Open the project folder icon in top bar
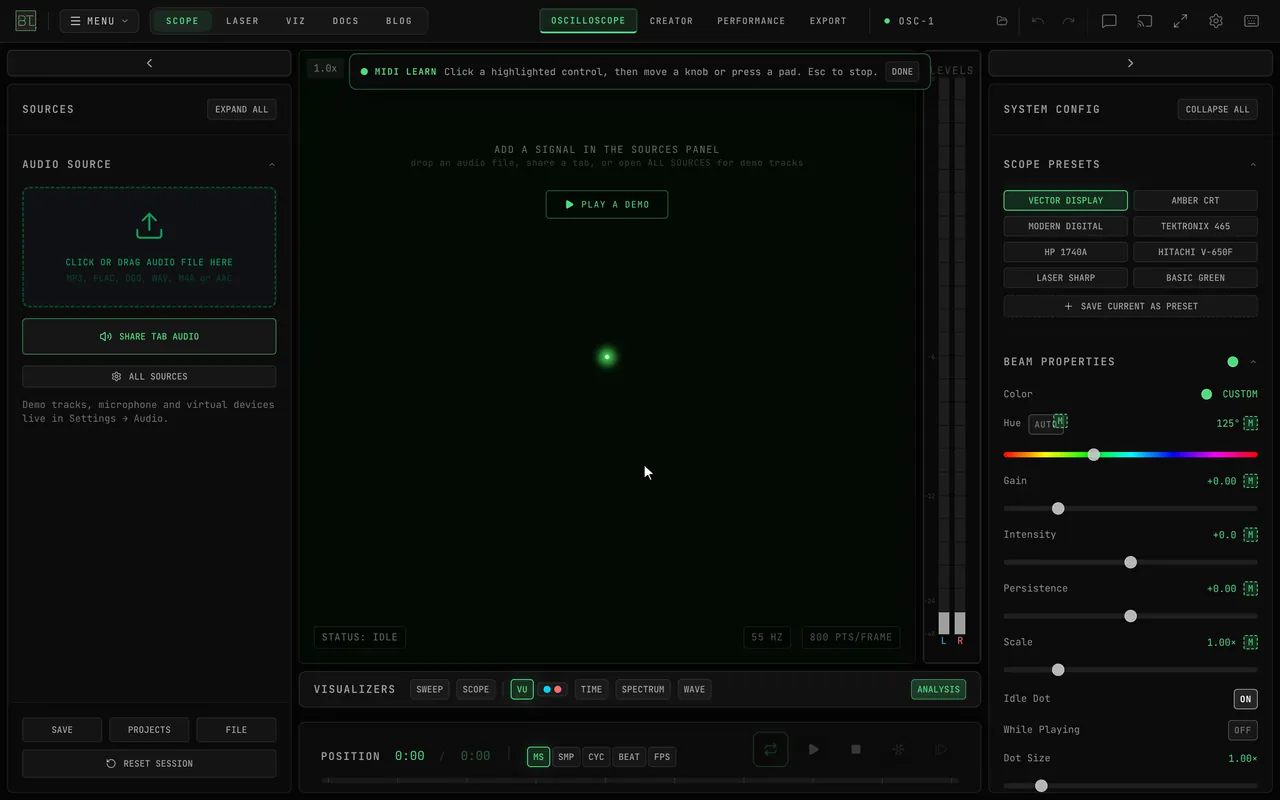 [1002, 21]
